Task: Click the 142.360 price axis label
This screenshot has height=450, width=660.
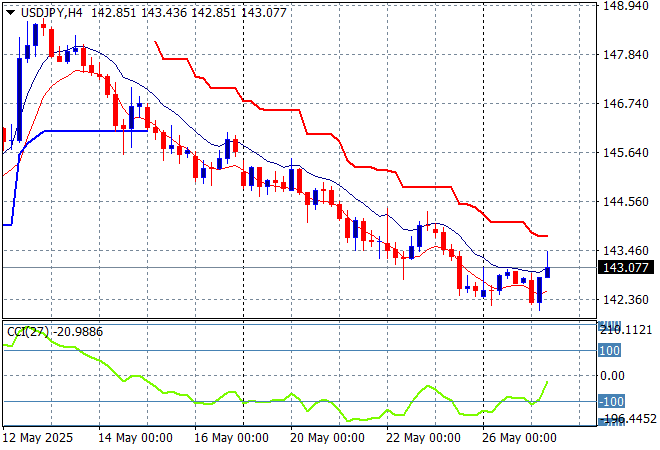Action: click(x=626, y=300)
